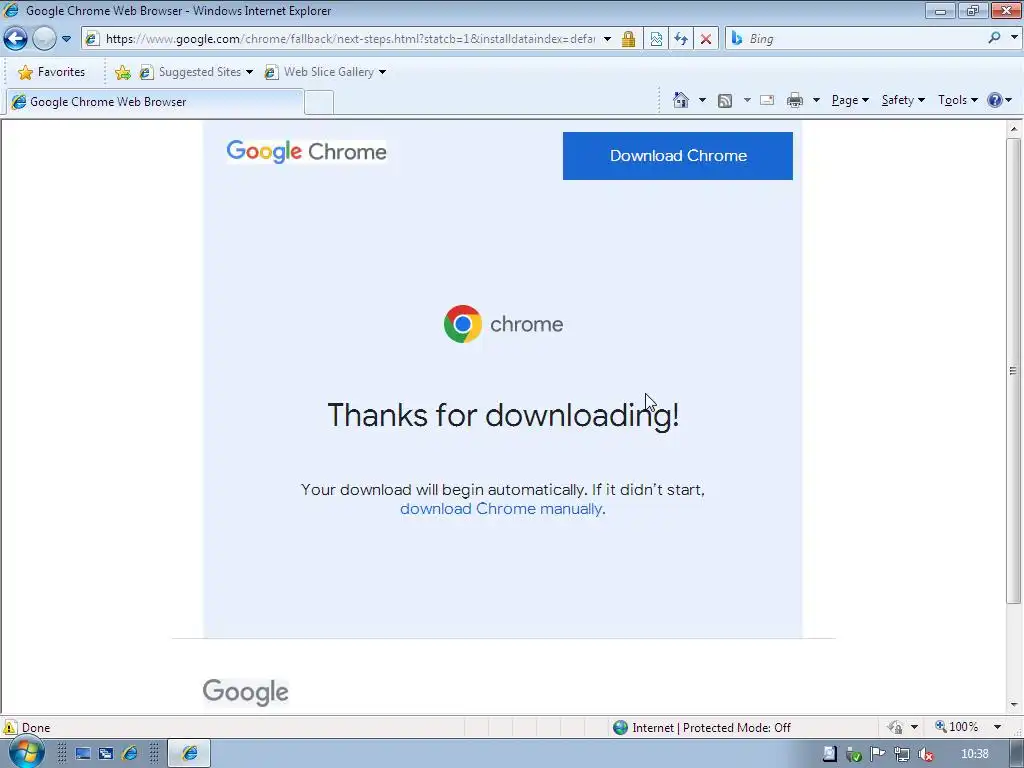Click the Google Chrome logo on page
The image size is (1024, 768).
tap(306, 152)
